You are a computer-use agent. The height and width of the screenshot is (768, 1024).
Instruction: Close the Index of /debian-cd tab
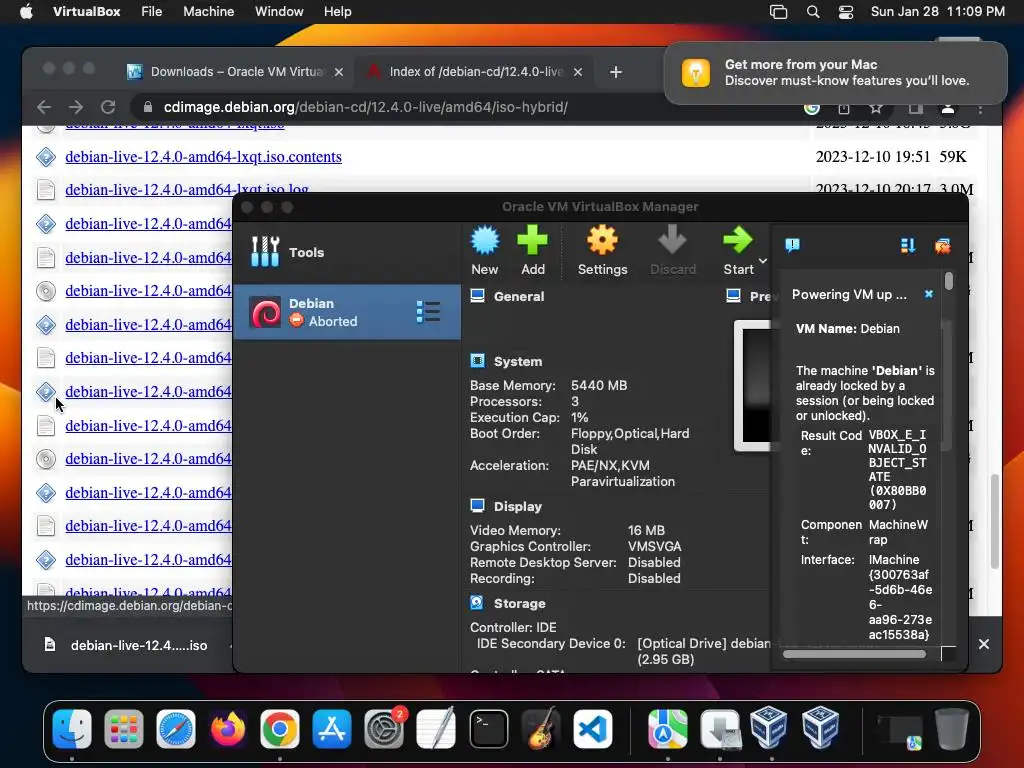(x=578, y=72)
